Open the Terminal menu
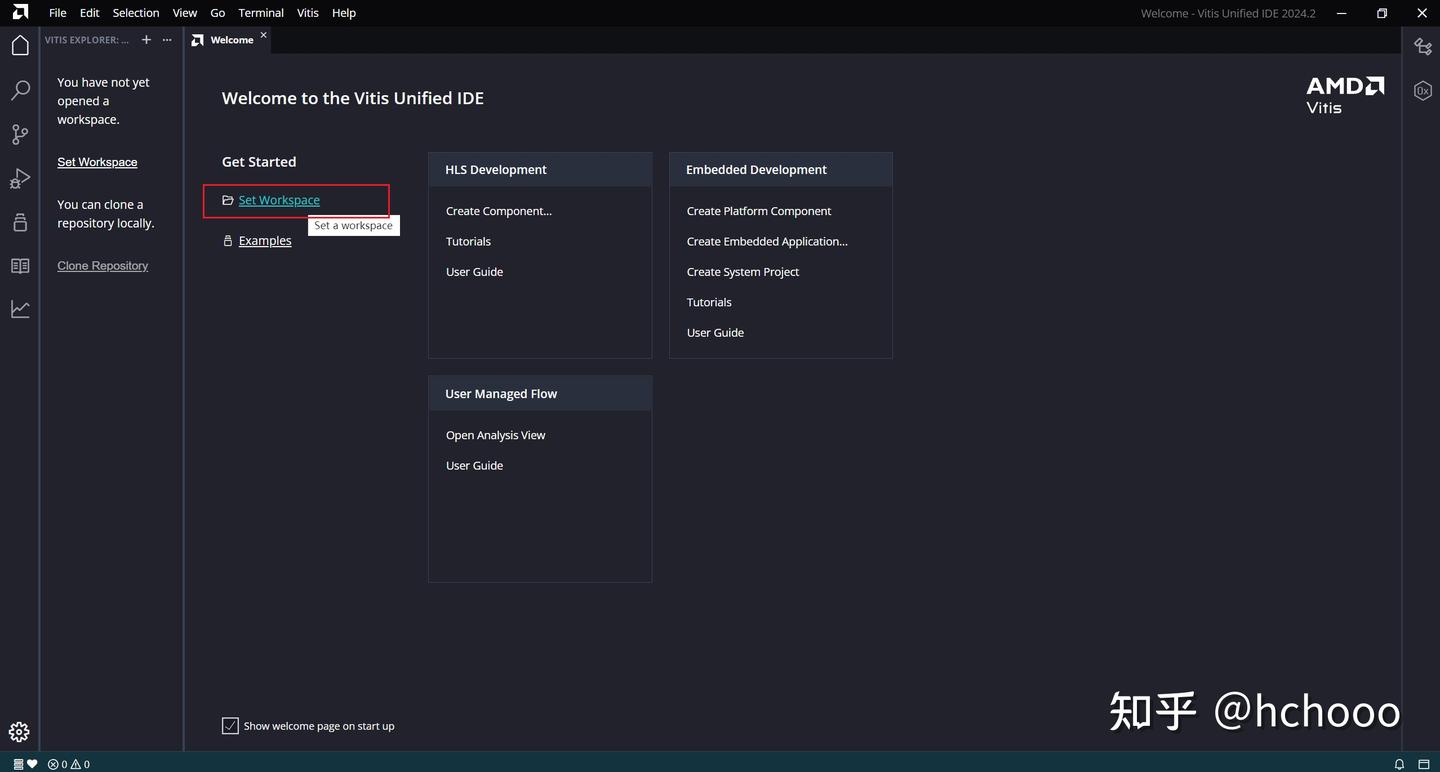The image size is (1440, 772). click(261, 13)
